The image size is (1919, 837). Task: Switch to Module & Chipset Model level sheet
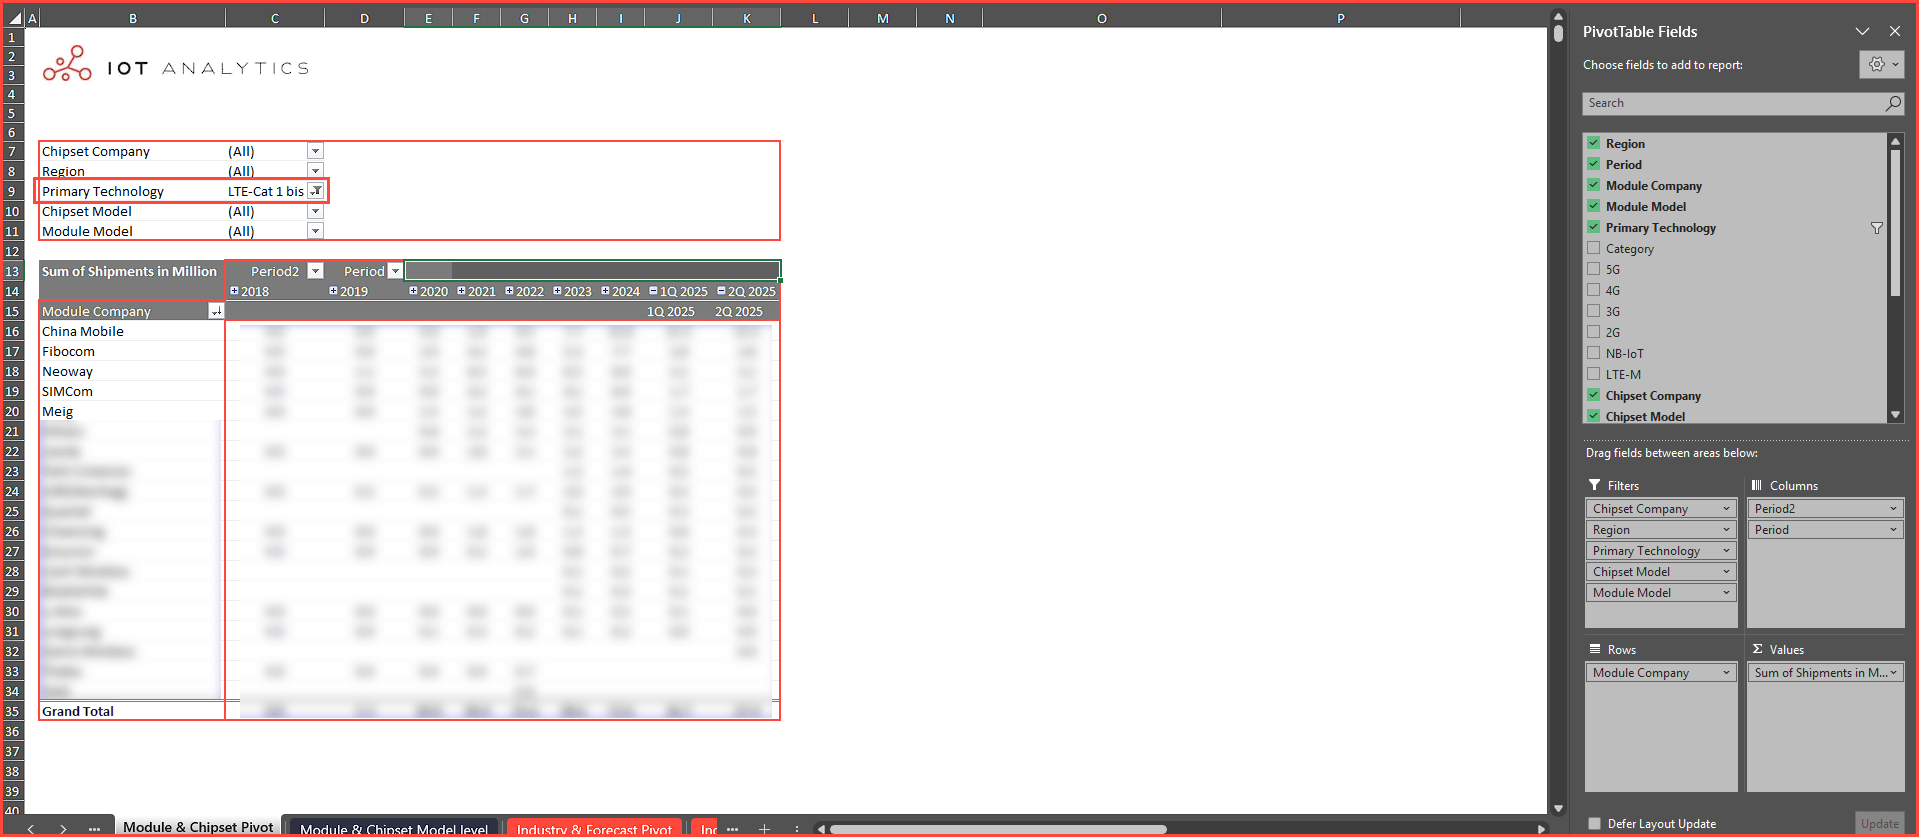tap(393, 828)
